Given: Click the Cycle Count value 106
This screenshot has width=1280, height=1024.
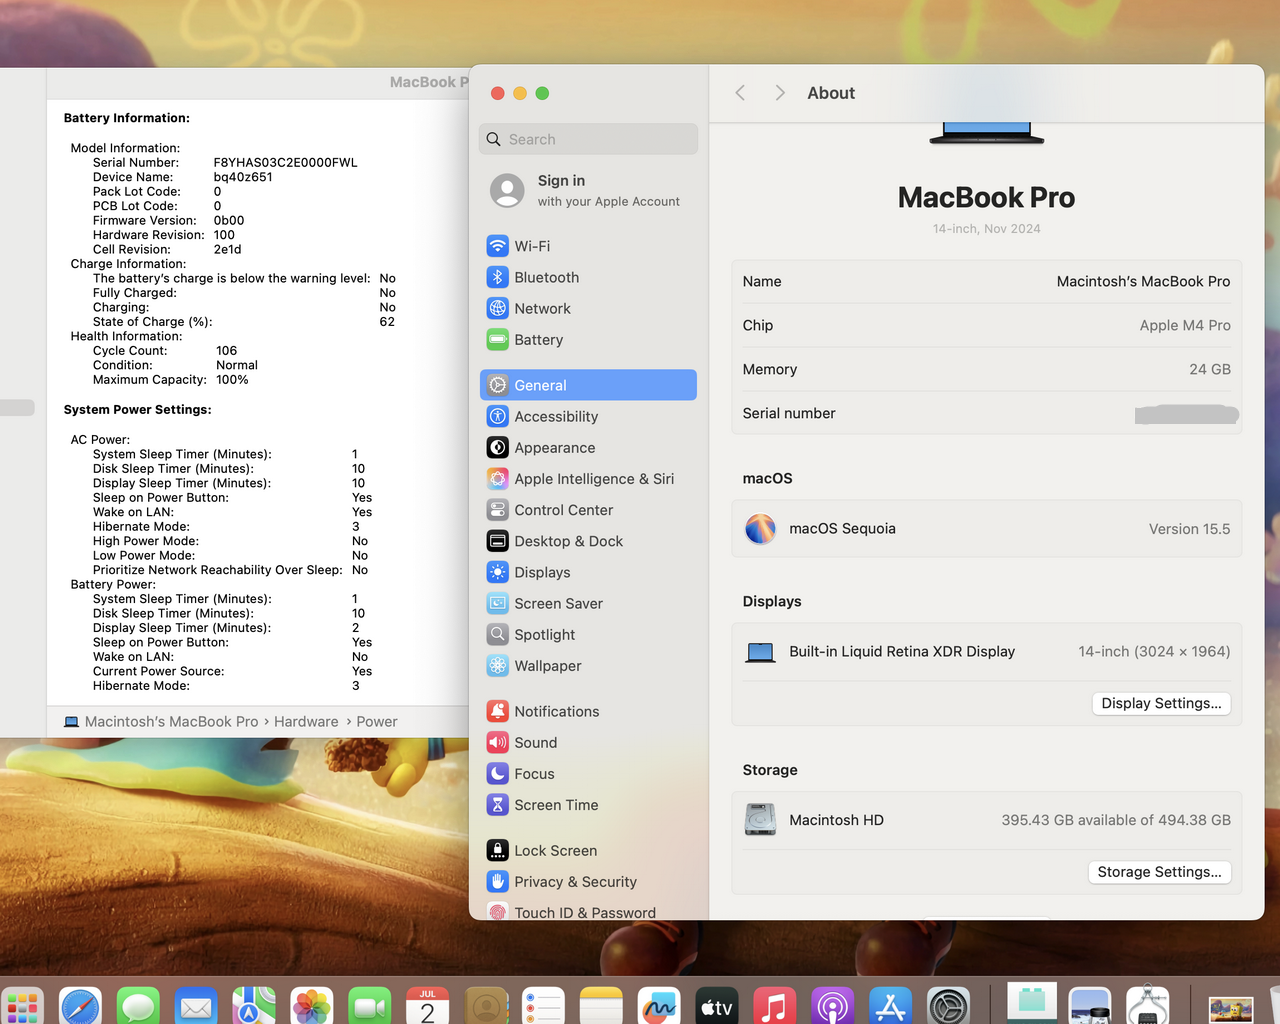Looking at the screenshot, I should point(227,351).
